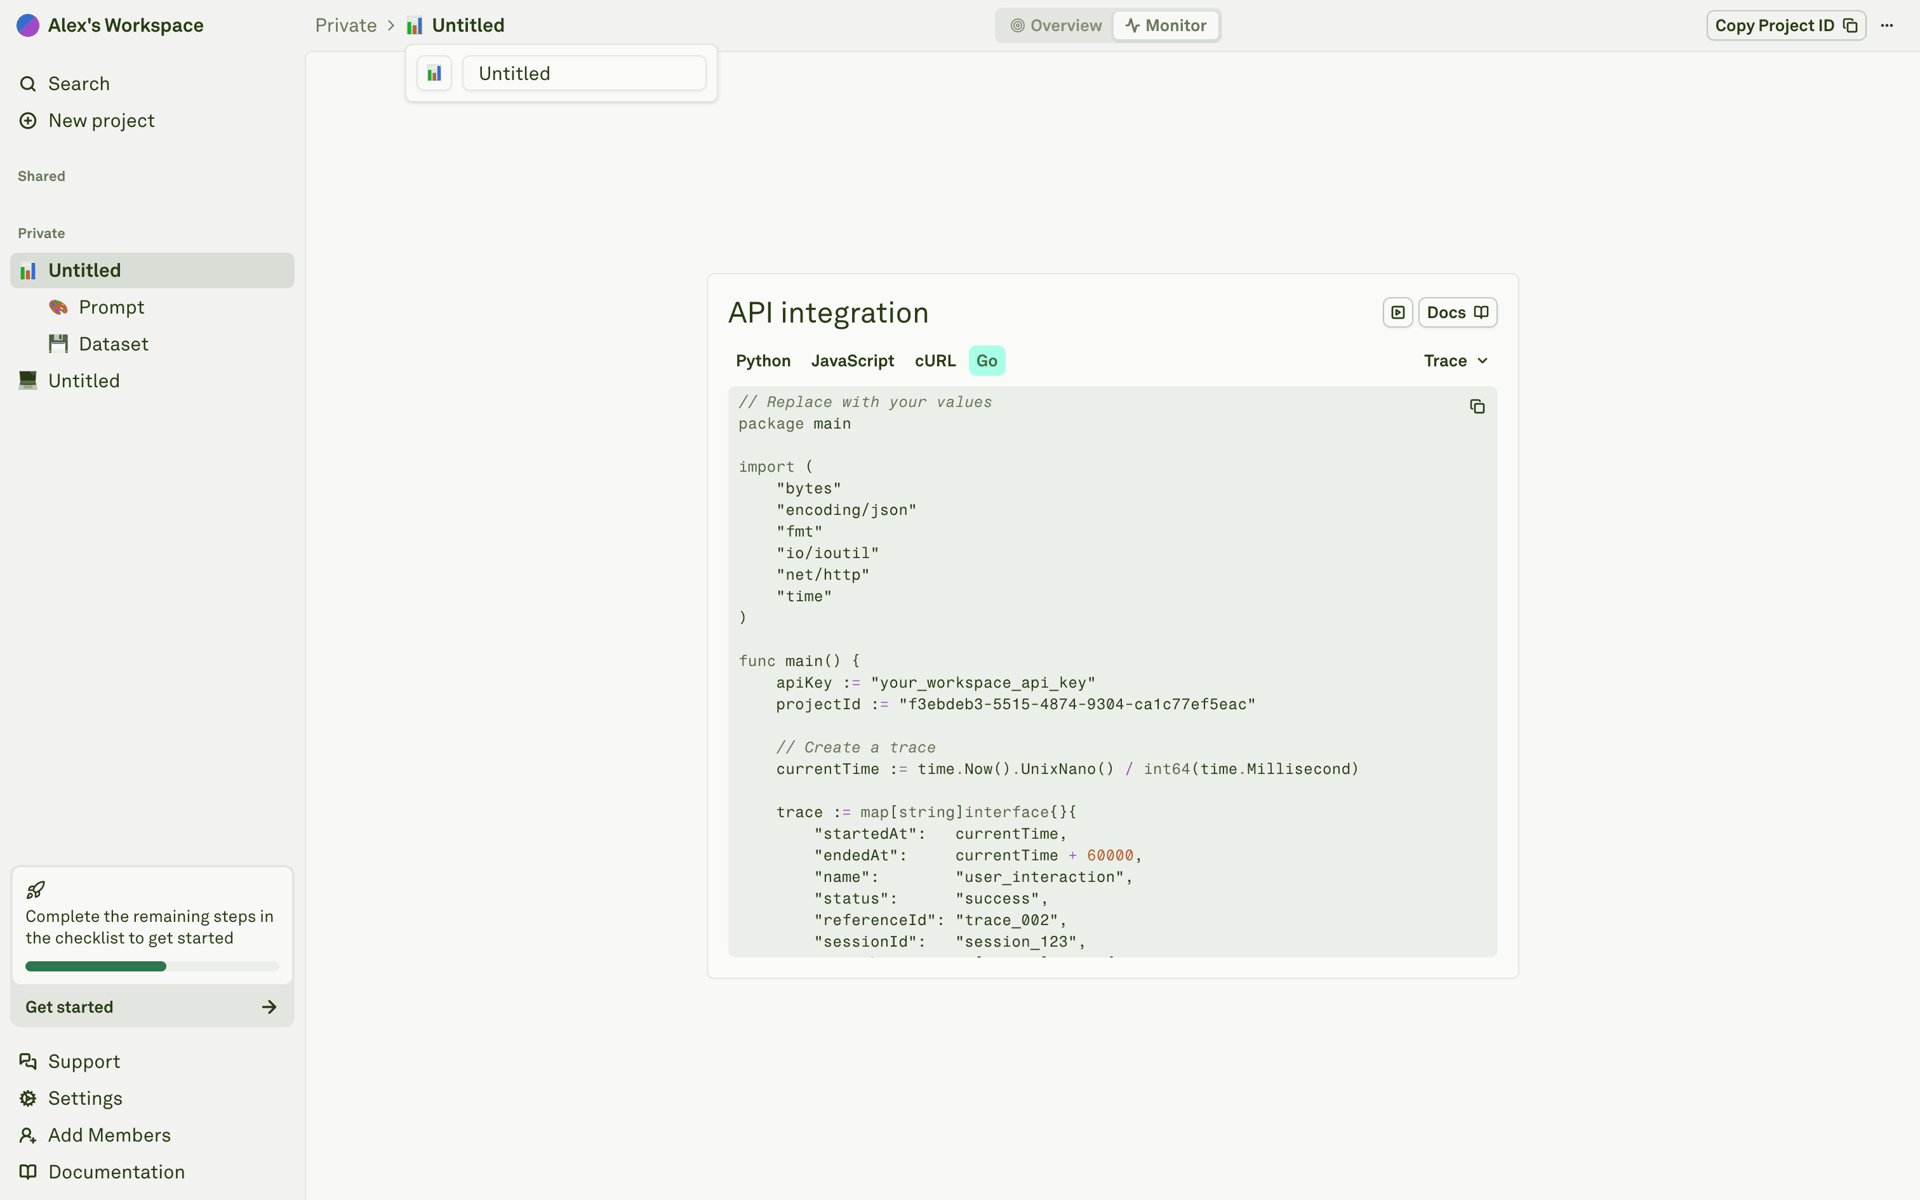Open the Trace type dropdown
The width and height of the screenshot is (1920, 1200).
coord(1456,361)
